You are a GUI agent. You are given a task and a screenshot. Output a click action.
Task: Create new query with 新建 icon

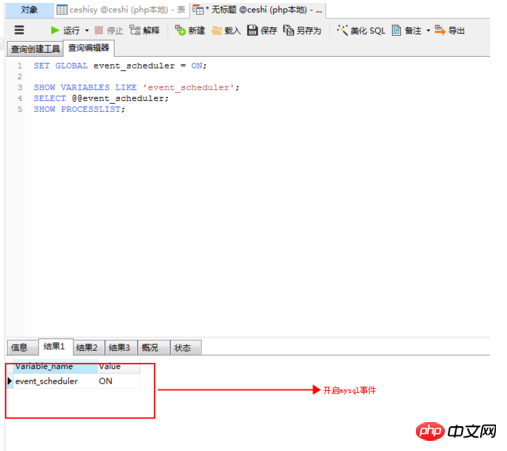pyautogui.click(x=180, y=30)
